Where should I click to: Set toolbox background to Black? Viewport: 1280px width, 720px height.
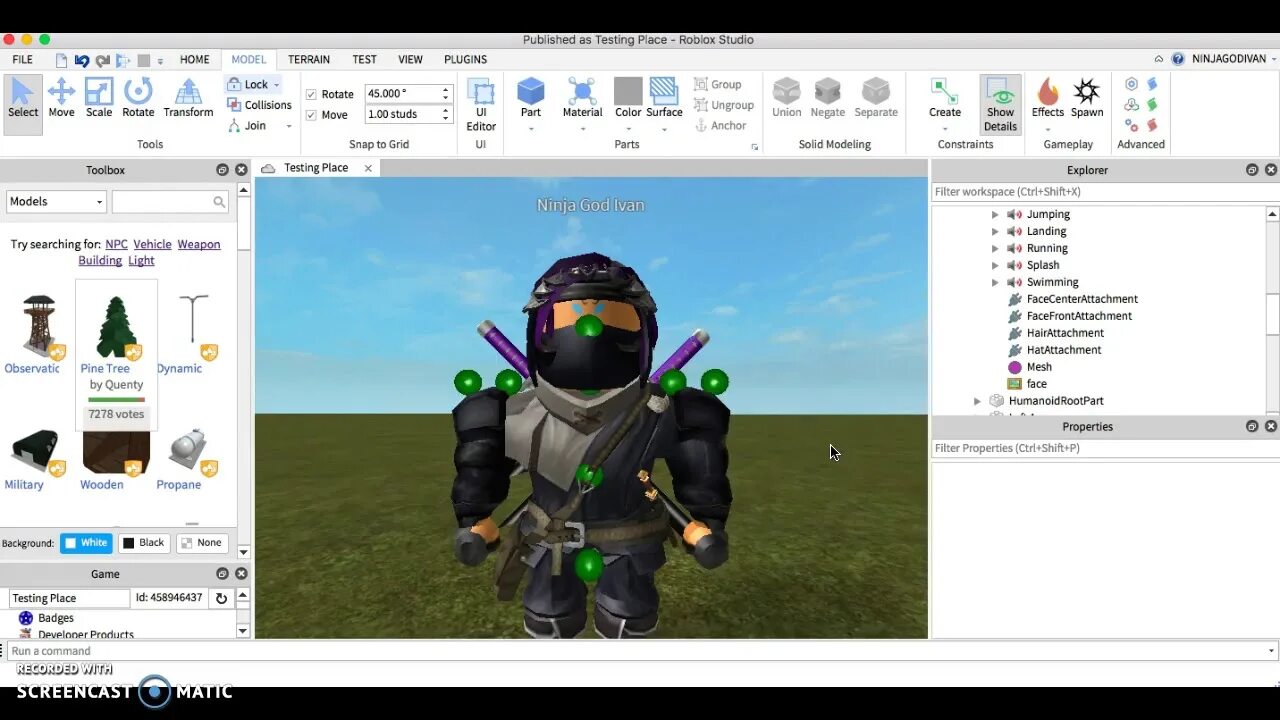tap(143, 543)
